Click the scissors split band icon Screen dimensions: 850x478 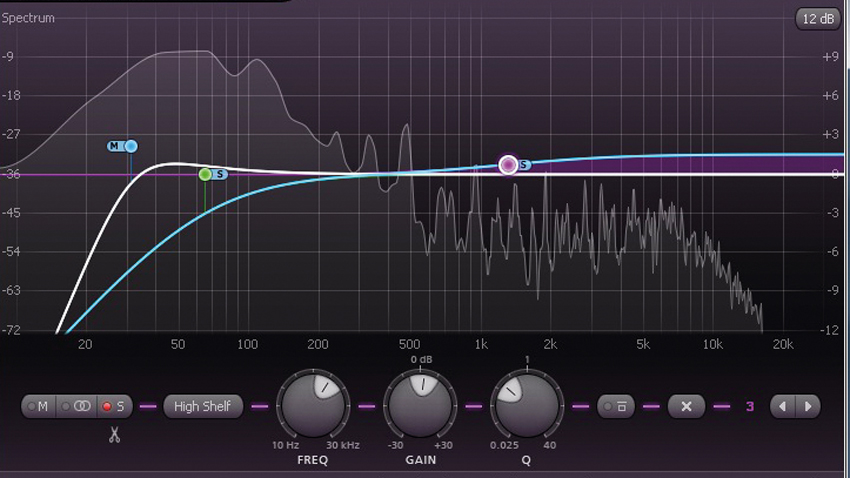tap(114, 435)
